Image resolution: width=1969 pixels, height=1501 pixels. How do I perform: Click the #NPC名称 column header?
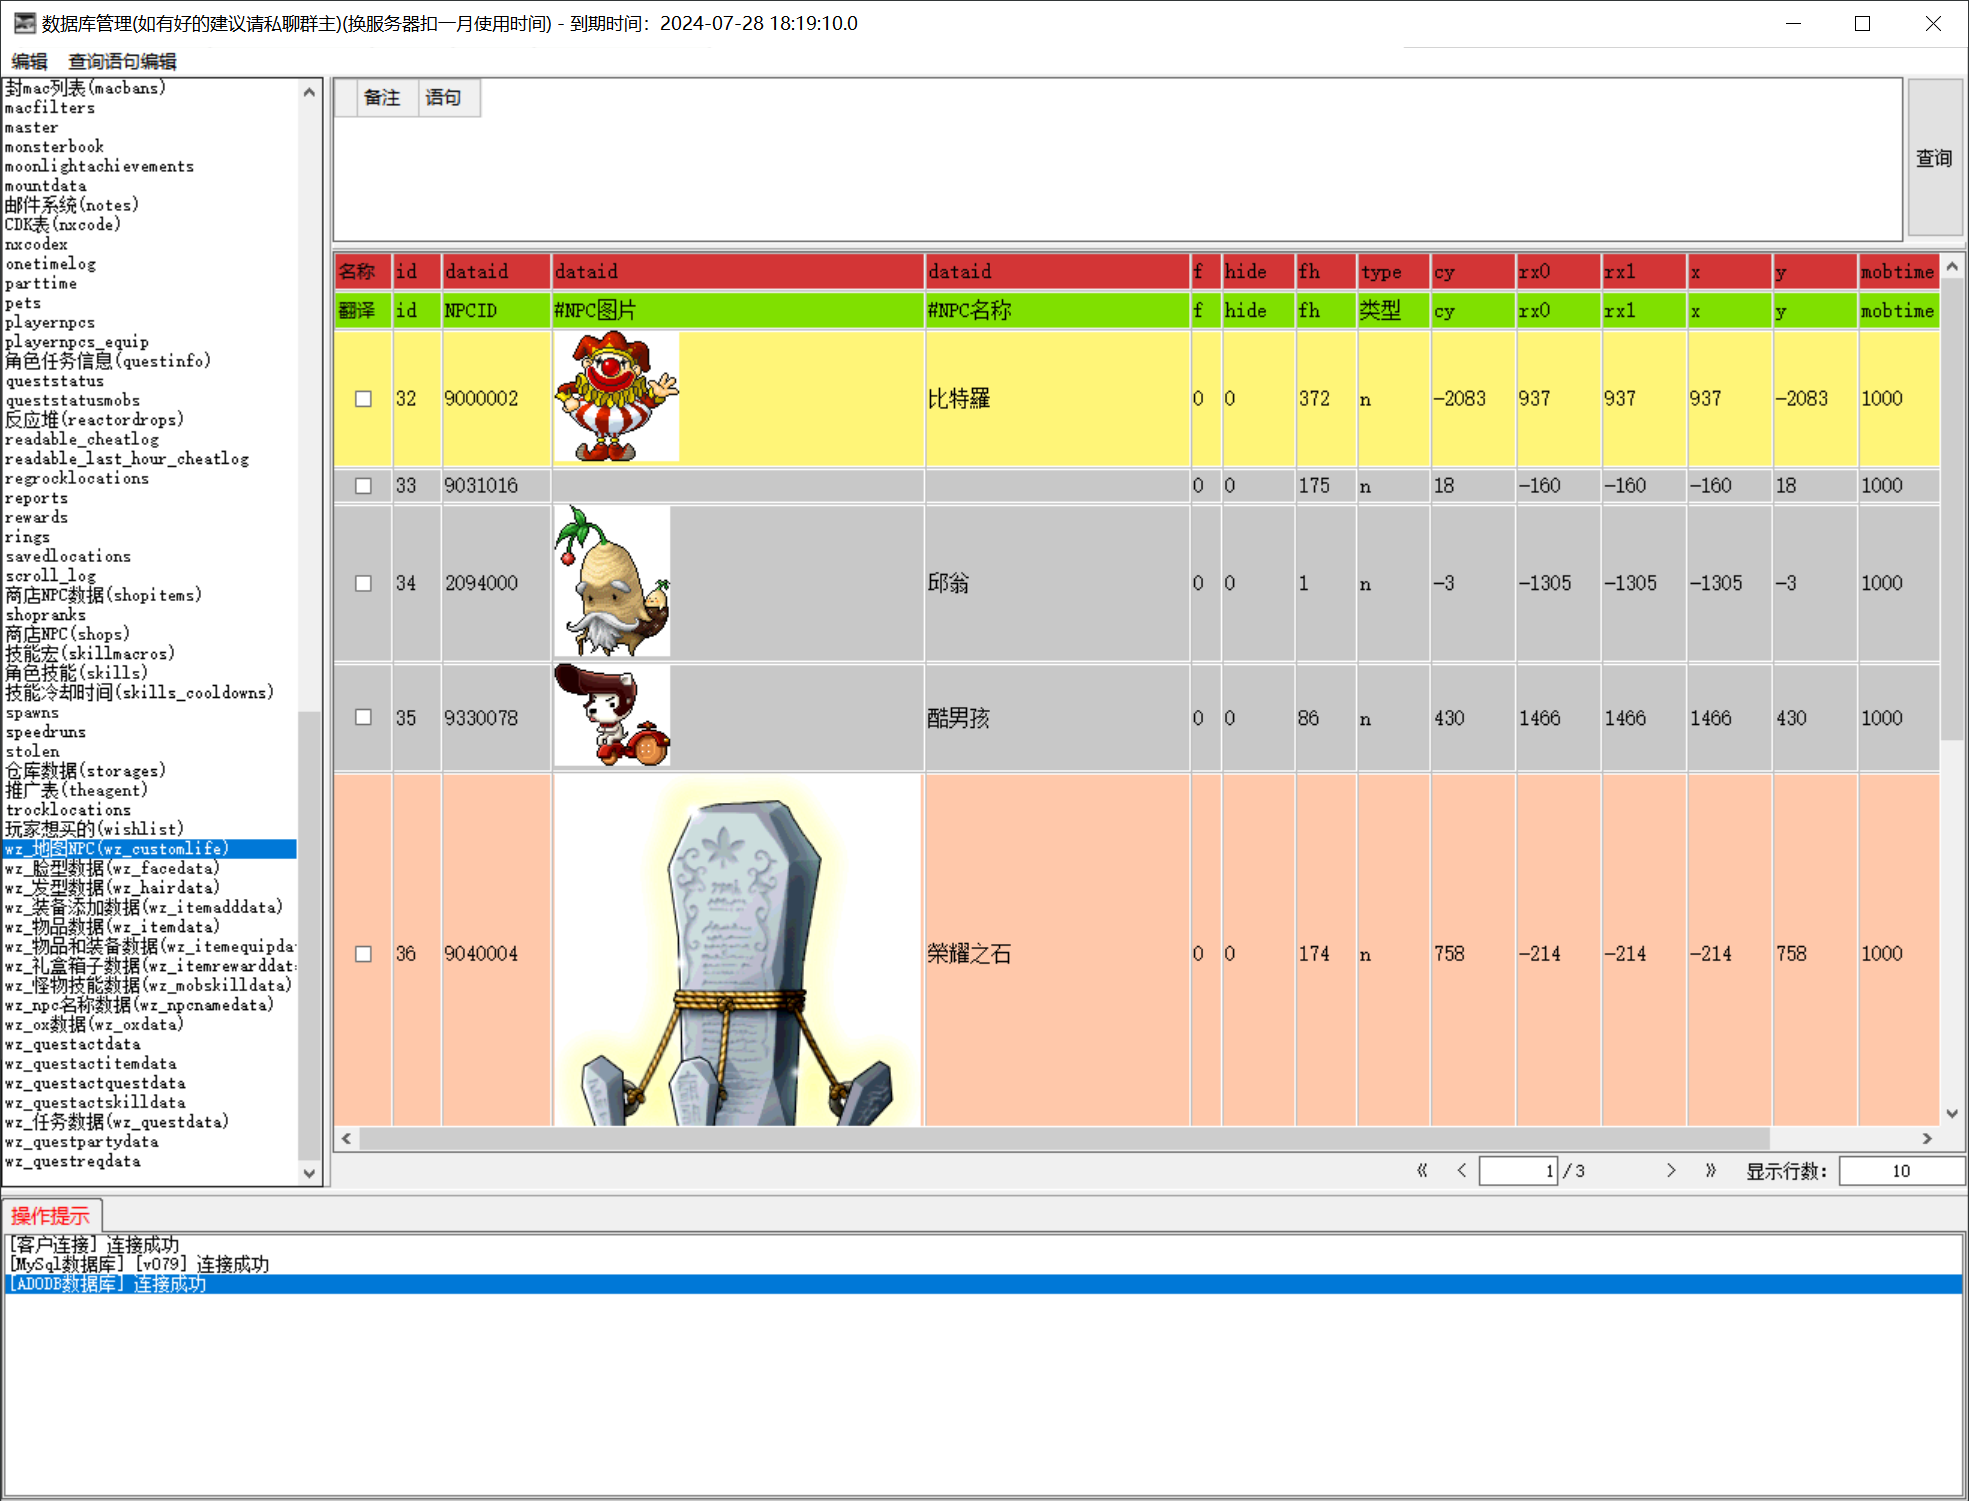click(x=1057, y=310)
